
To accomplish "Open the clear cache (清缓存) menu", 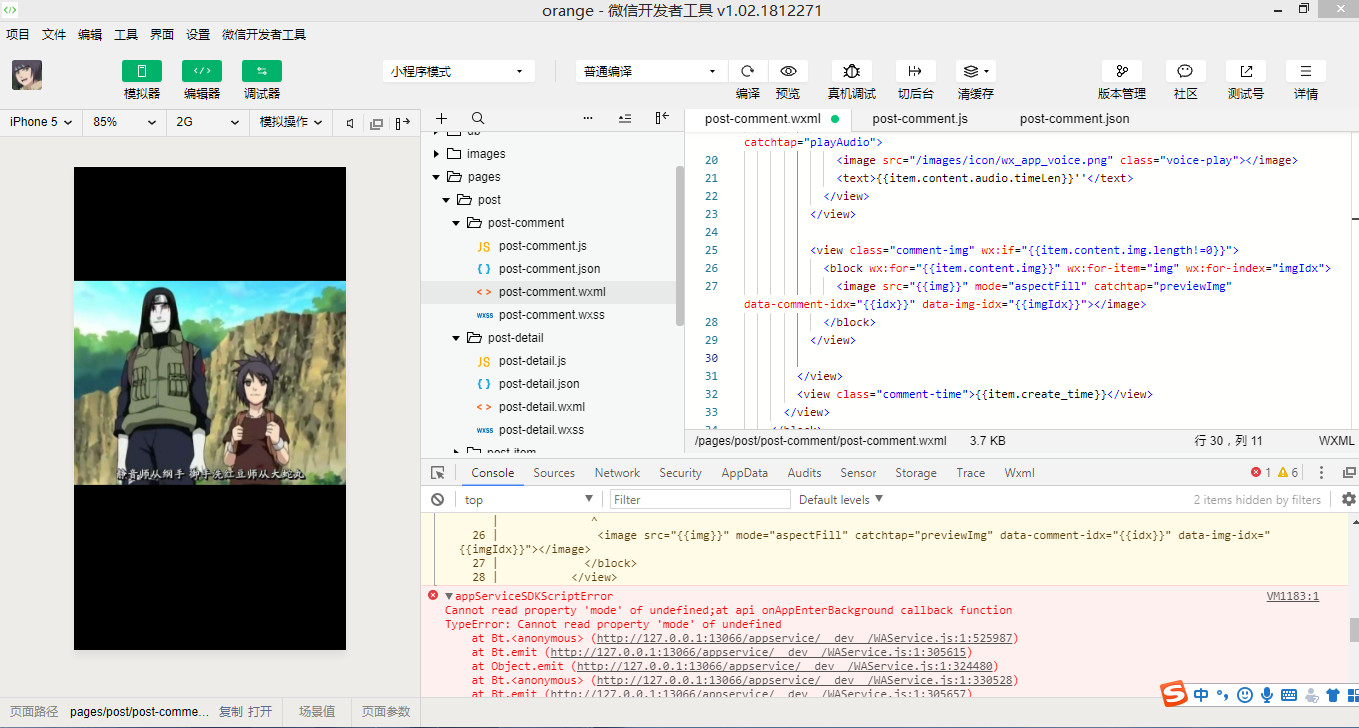I will point(975,71).
